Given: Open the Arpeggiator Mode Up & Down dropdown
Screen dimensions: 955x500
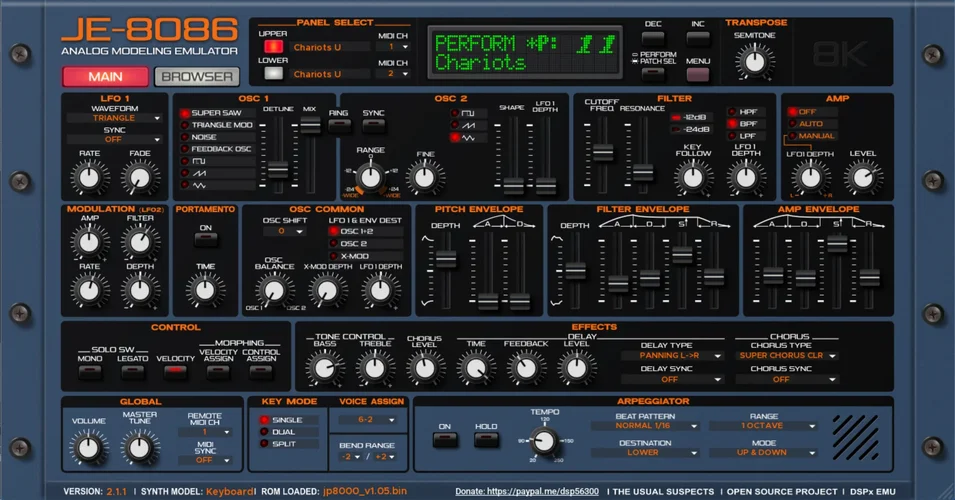Looking at the screenshot, I should click(x=763, y=453).
